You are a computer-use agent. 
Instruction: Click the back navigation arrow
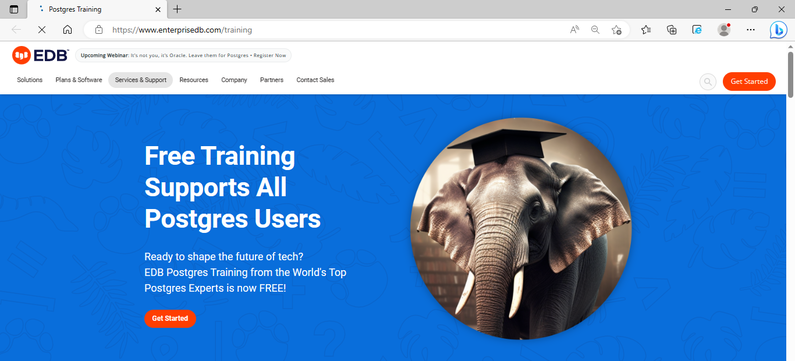[x=16, y=30]
